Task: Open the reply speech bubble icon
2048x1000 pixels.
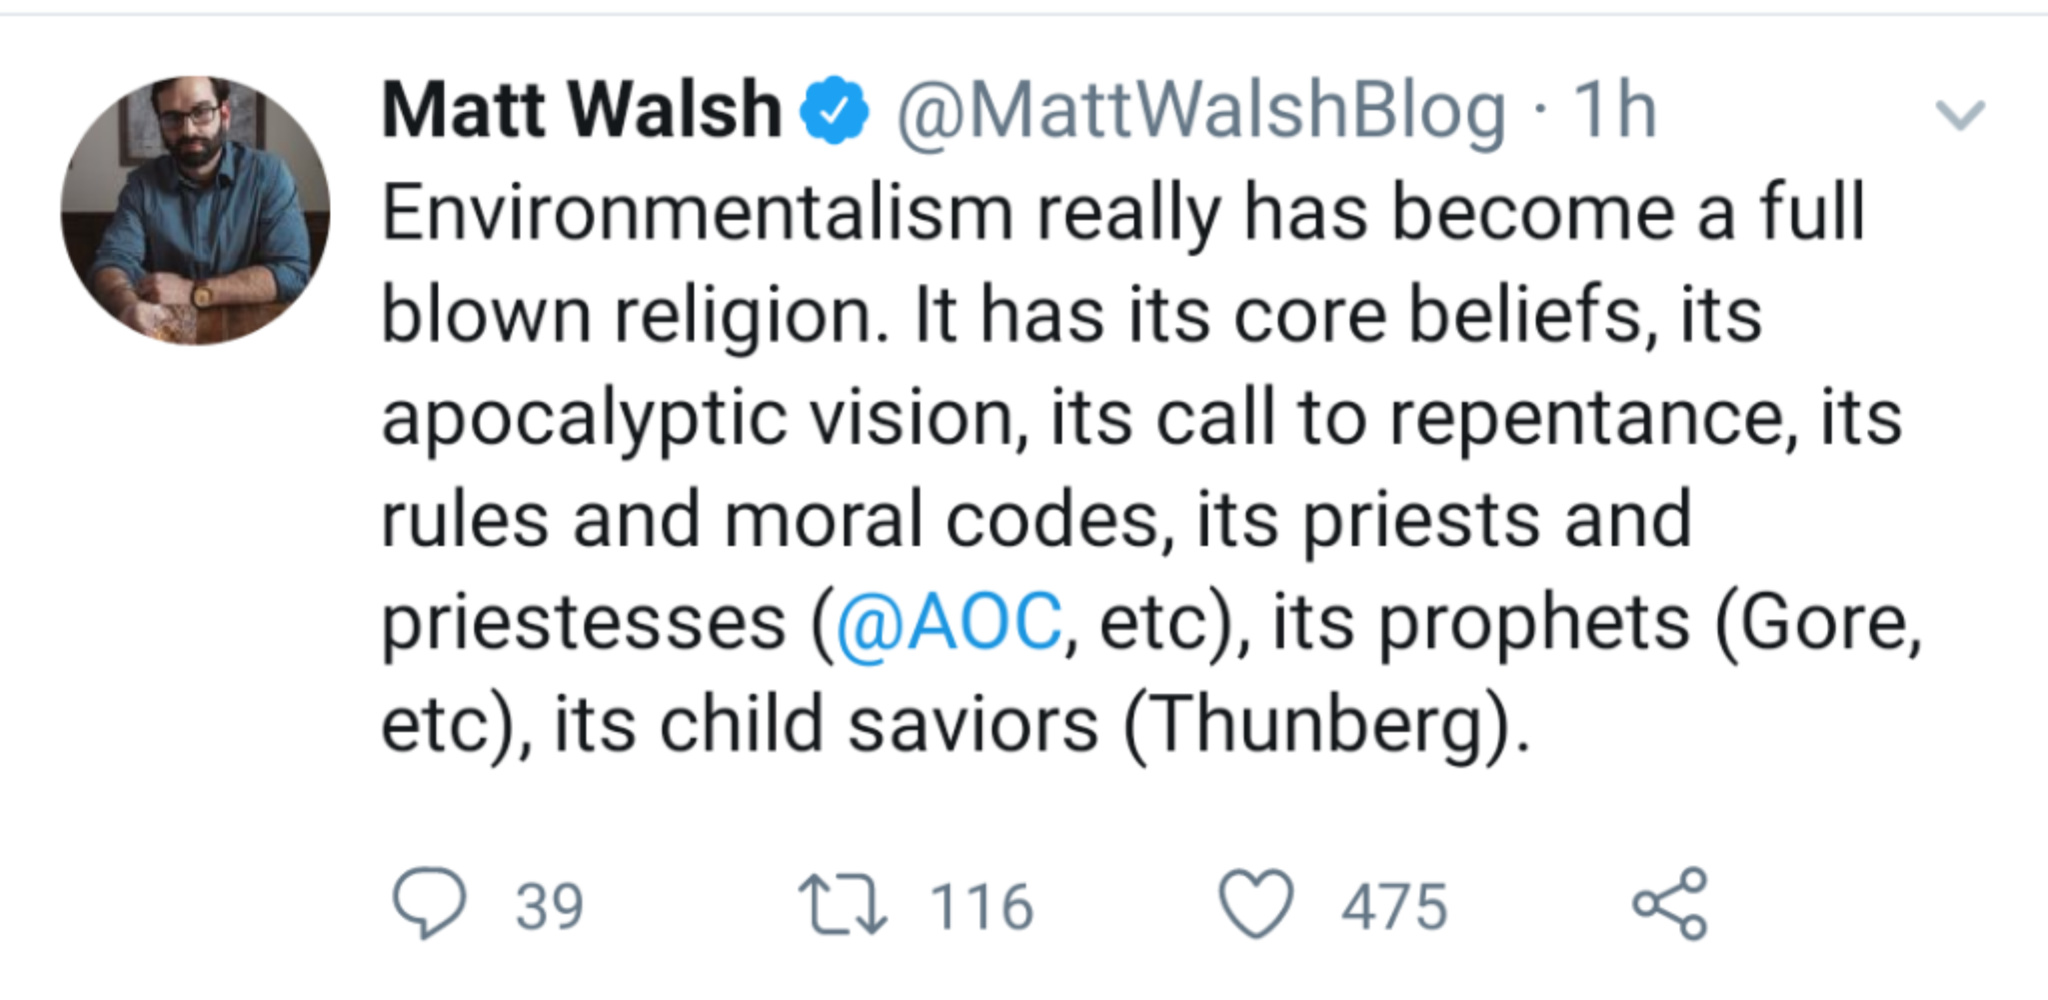Action: pyautogui.click(x=428, y=904)
